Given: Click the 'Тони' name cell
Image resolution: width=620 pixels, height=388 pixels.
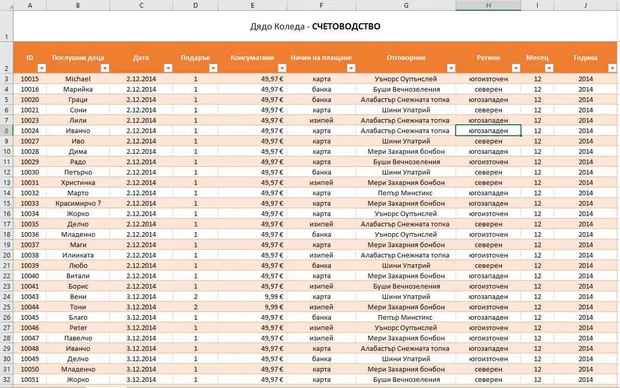Looking at the screenshot, I should tap(78, 307).
